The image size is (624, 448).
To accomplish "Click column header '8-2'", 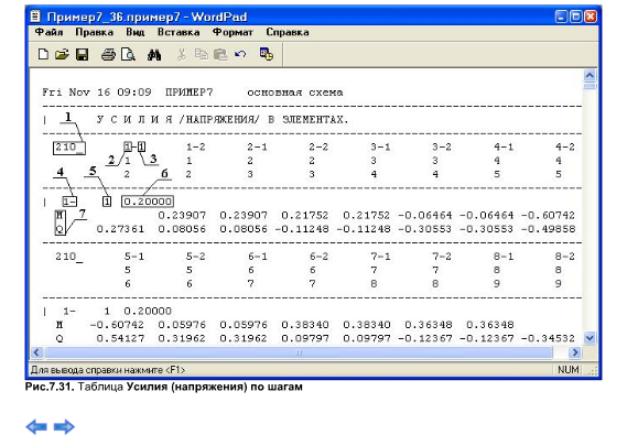I will [565, 256].
